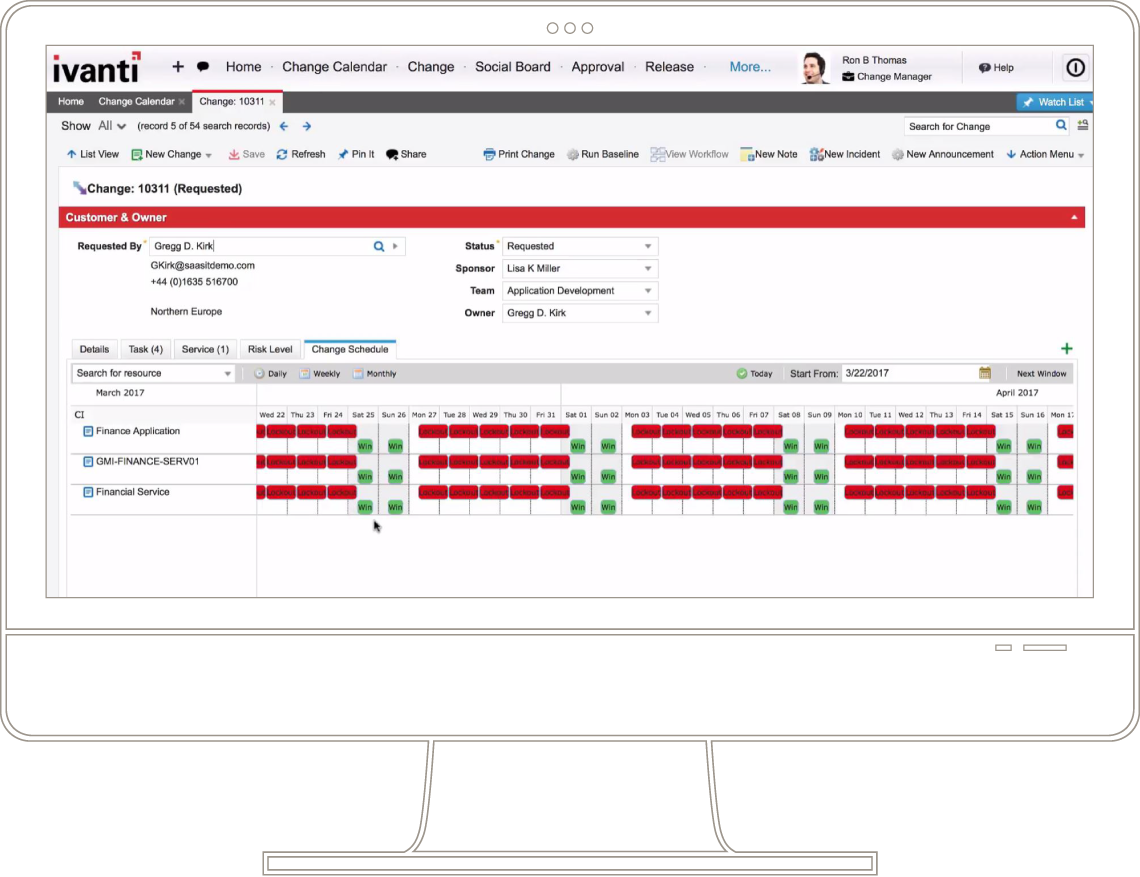Click New Announcement in the toolbar

click(943, 154)
